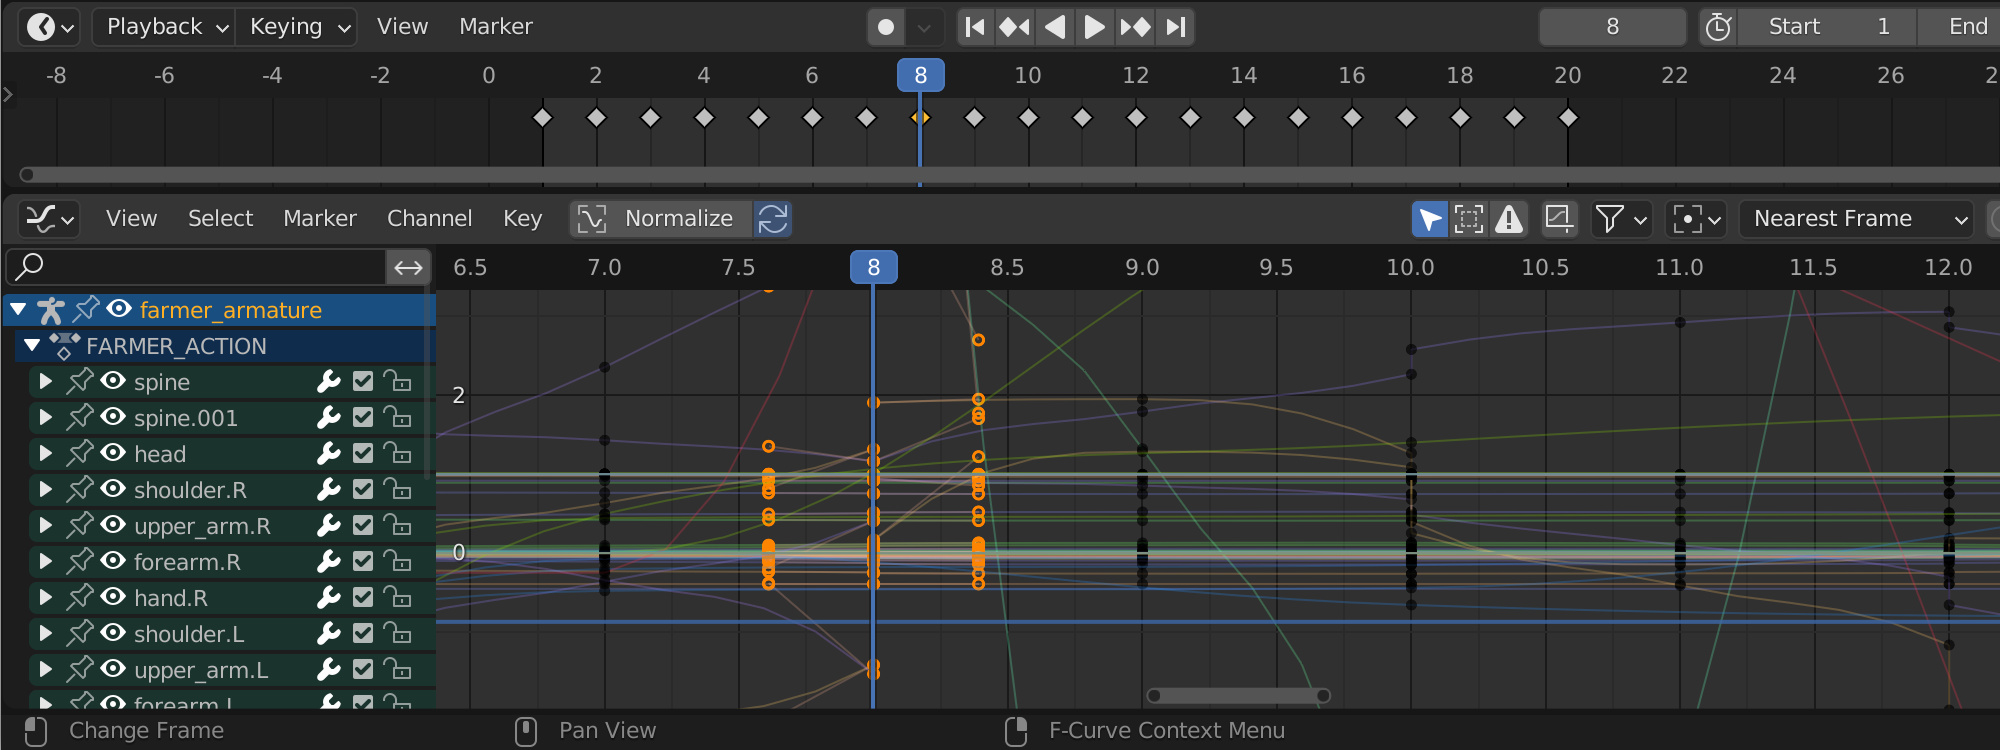Click the graph editor horizontal scrollbar
The height and width of the screenshot is (750, 2000).
pos(1238,695)
